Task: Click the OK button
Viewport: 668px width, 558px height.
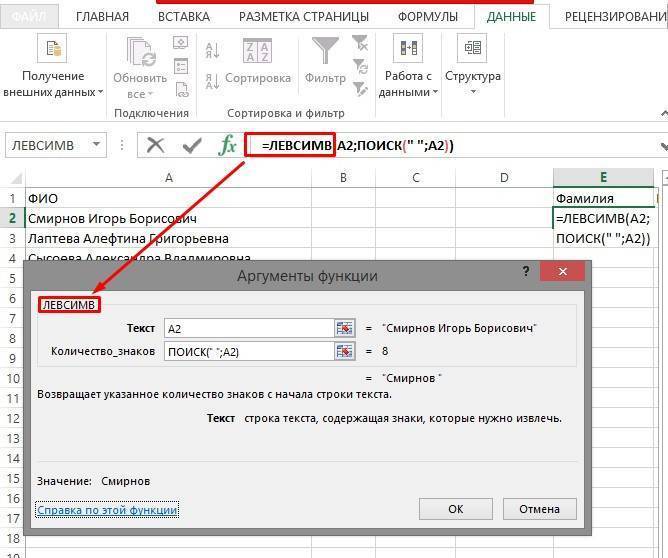Action: point(455,509)
